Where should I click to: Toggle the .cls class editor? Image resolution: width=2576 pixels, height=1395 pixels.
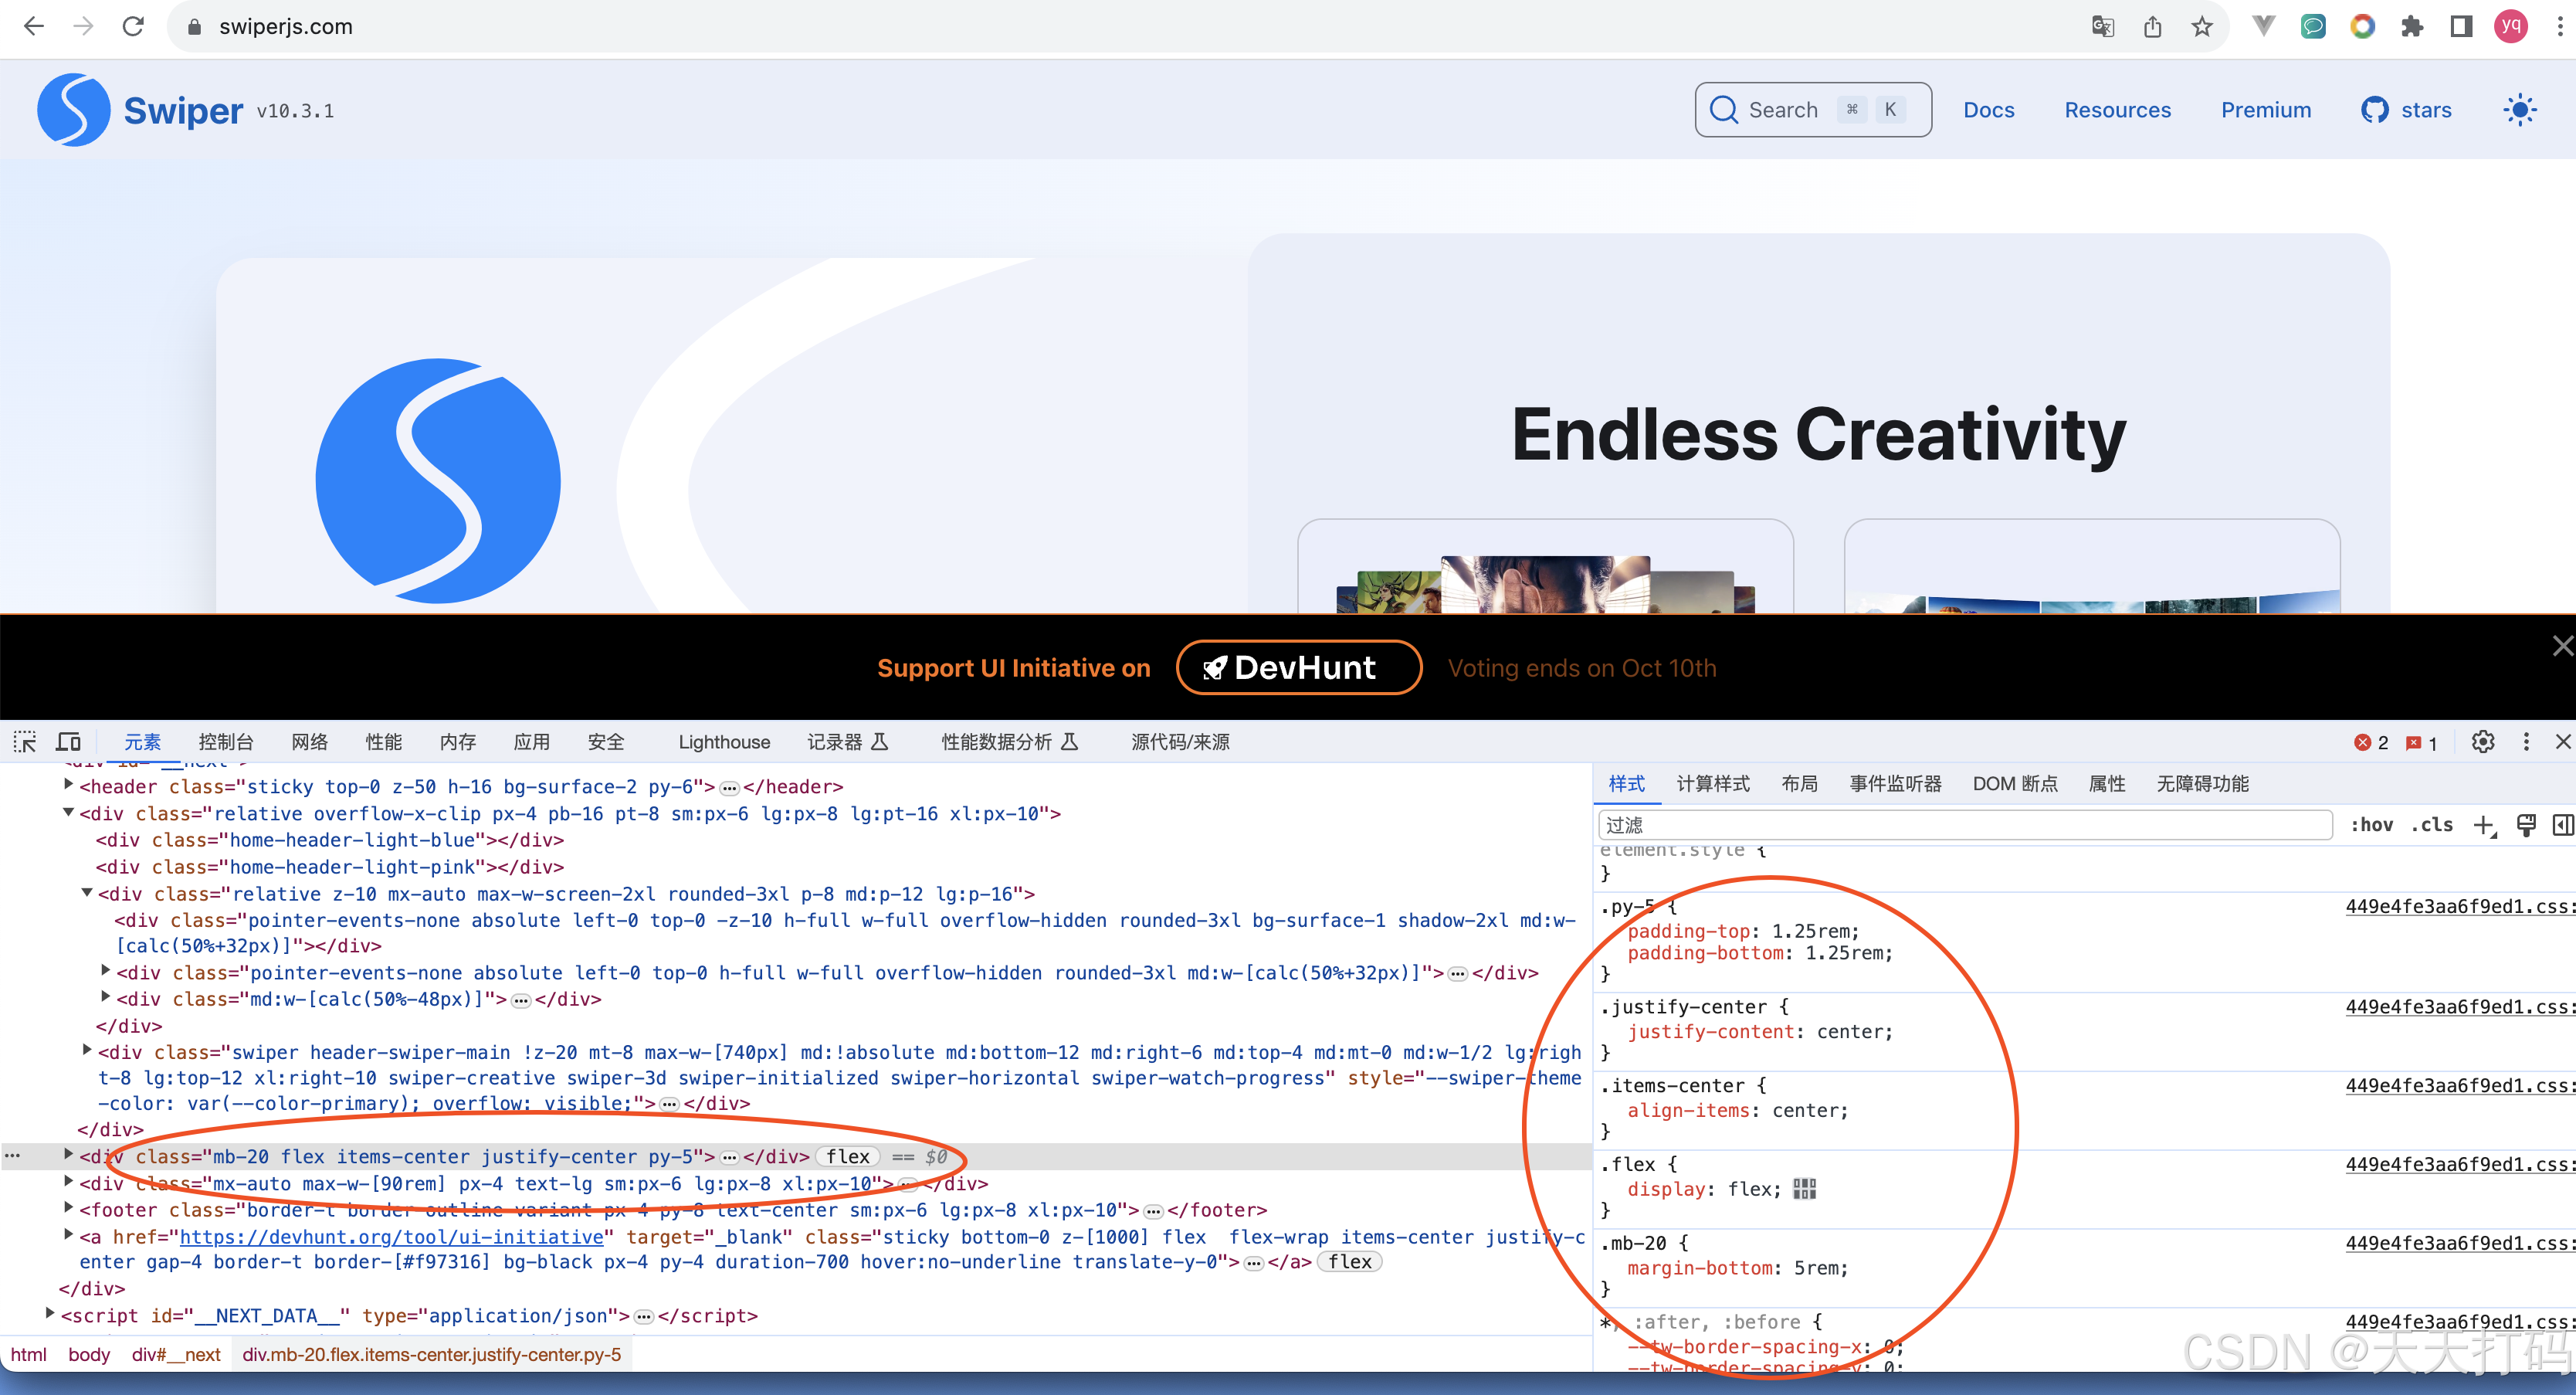pyautogui.click(x=2431, y=825)
